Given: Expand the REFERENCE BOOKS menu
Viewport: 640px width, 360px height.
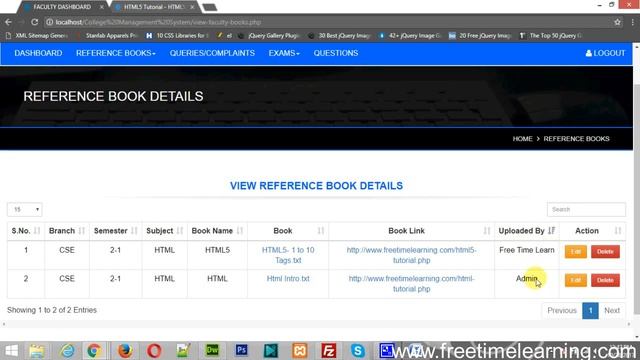Looking at the screenshot, I should pyautogui.click(x=116, y=53).
